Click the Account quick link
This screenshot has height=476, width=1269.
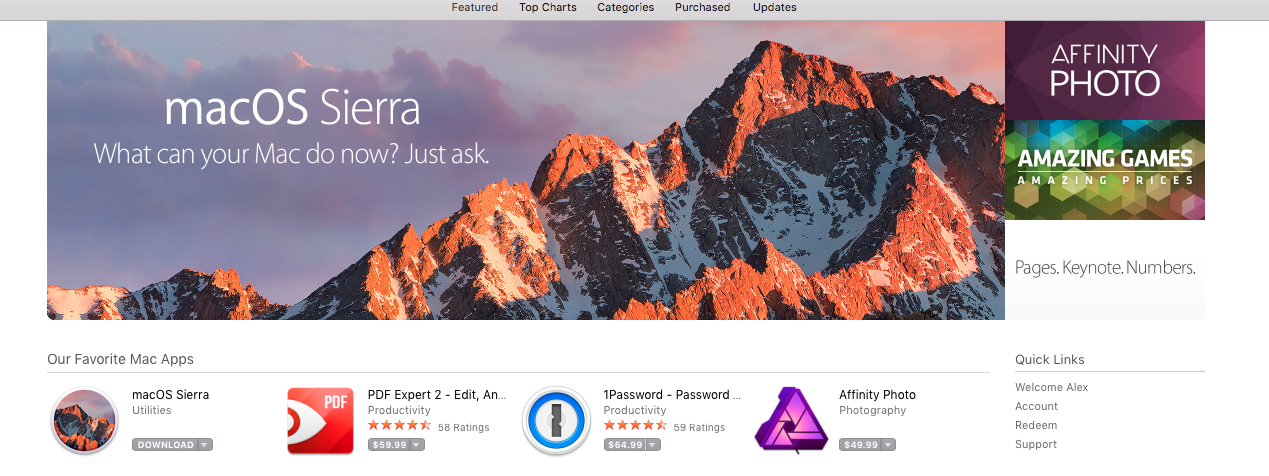click(x=1036, y=406)
